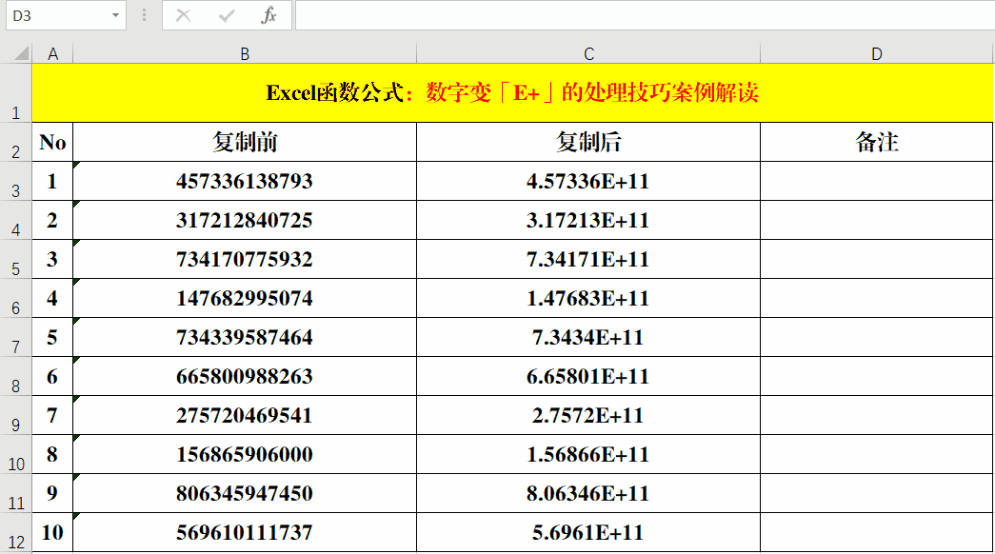Select row 7 header
This screenshot has width=995, height=554.
pyautogui.click(x=16, y=337)
